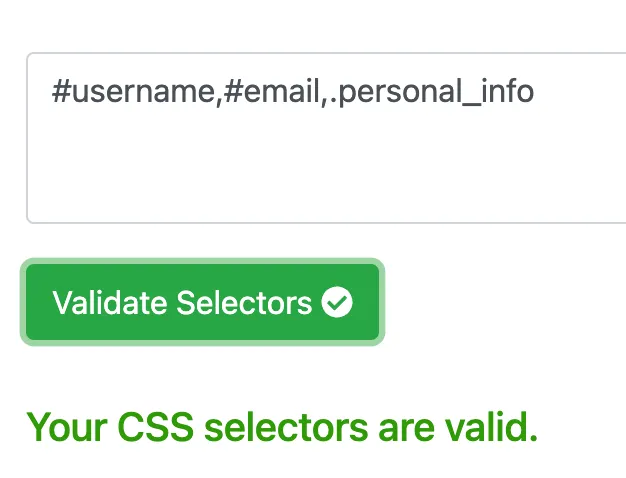Click the 'Your CSS selectors are valid' message
Viewport: 626px width, 478px height.
282,427
